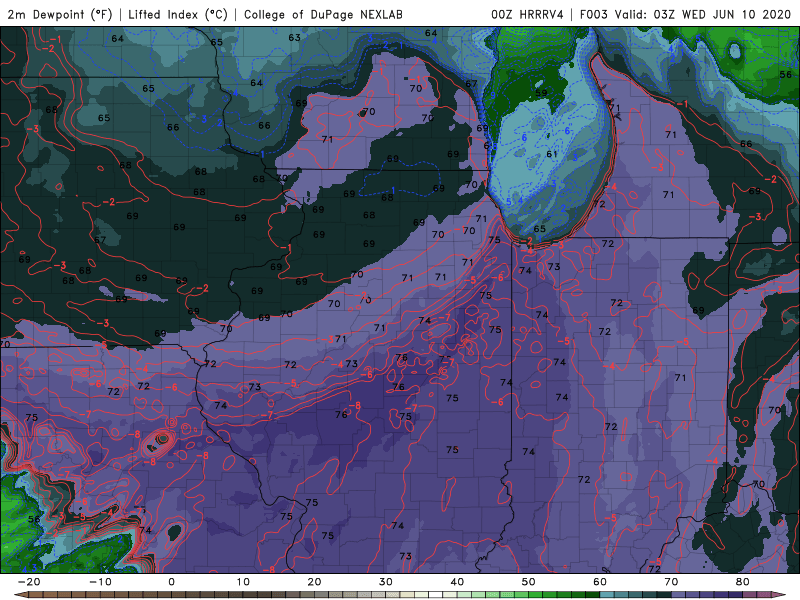
Task: Click the "-10" color bar label
Action: pyautogui.click(x=100, y=582)
